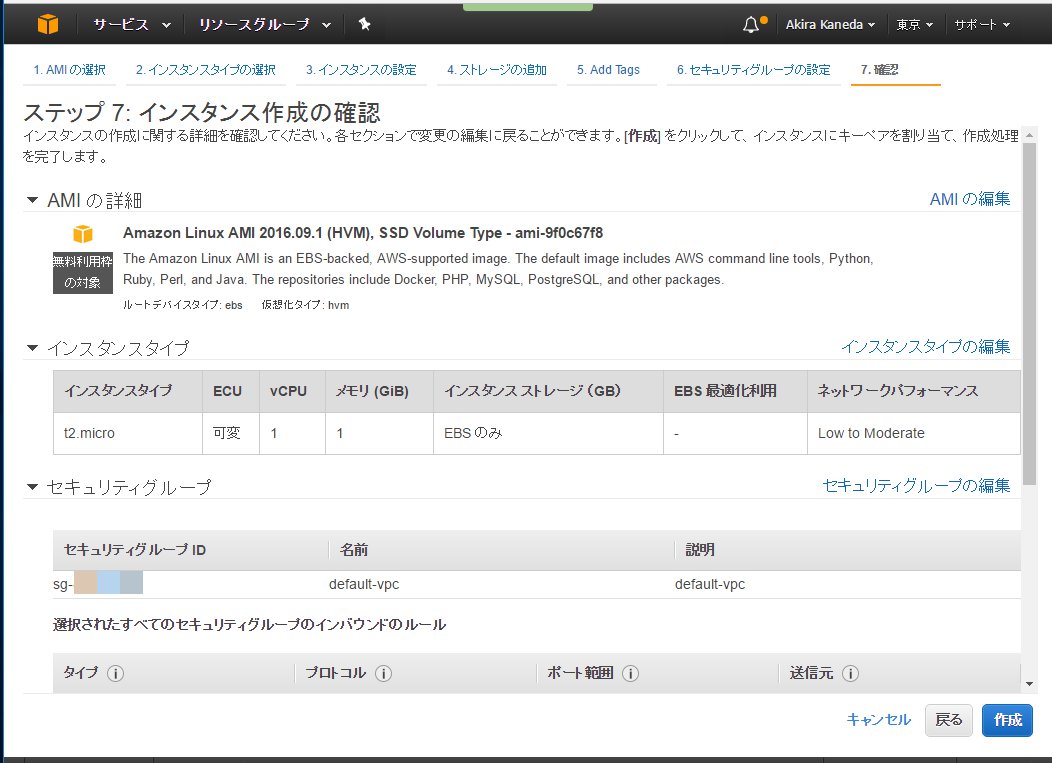Collapse the インスタンスタイプ section
1052x763 pixels.
33,348
